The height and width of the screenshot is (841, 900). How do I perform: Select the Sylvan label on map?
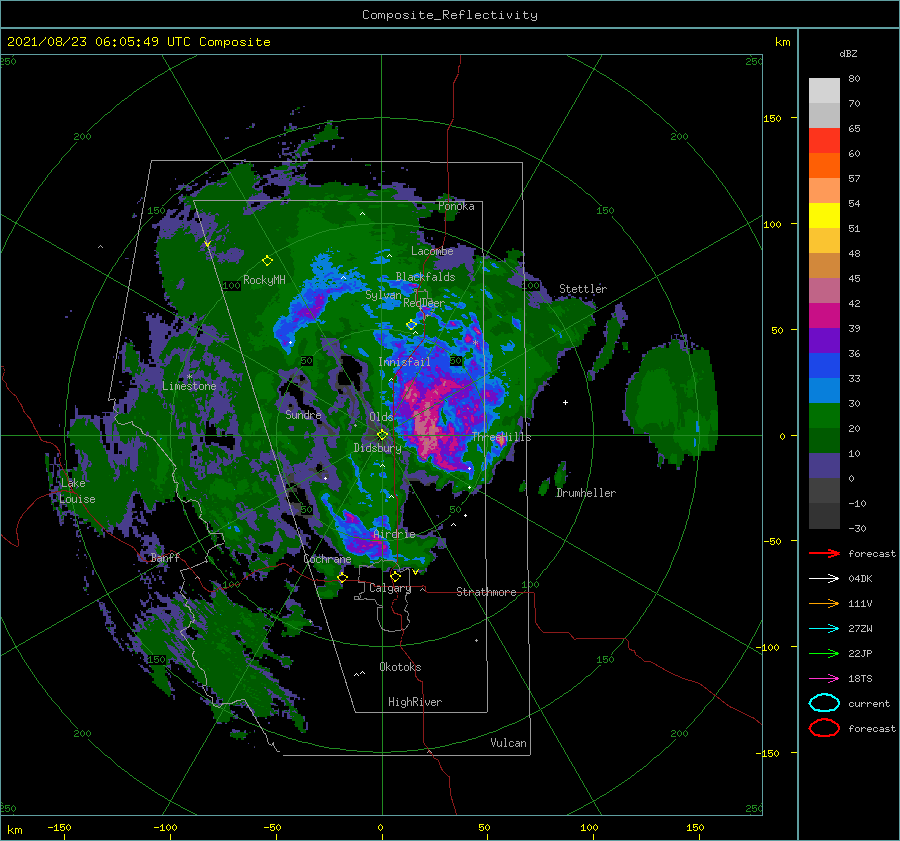pyautogui.click(x=383, y=295)
